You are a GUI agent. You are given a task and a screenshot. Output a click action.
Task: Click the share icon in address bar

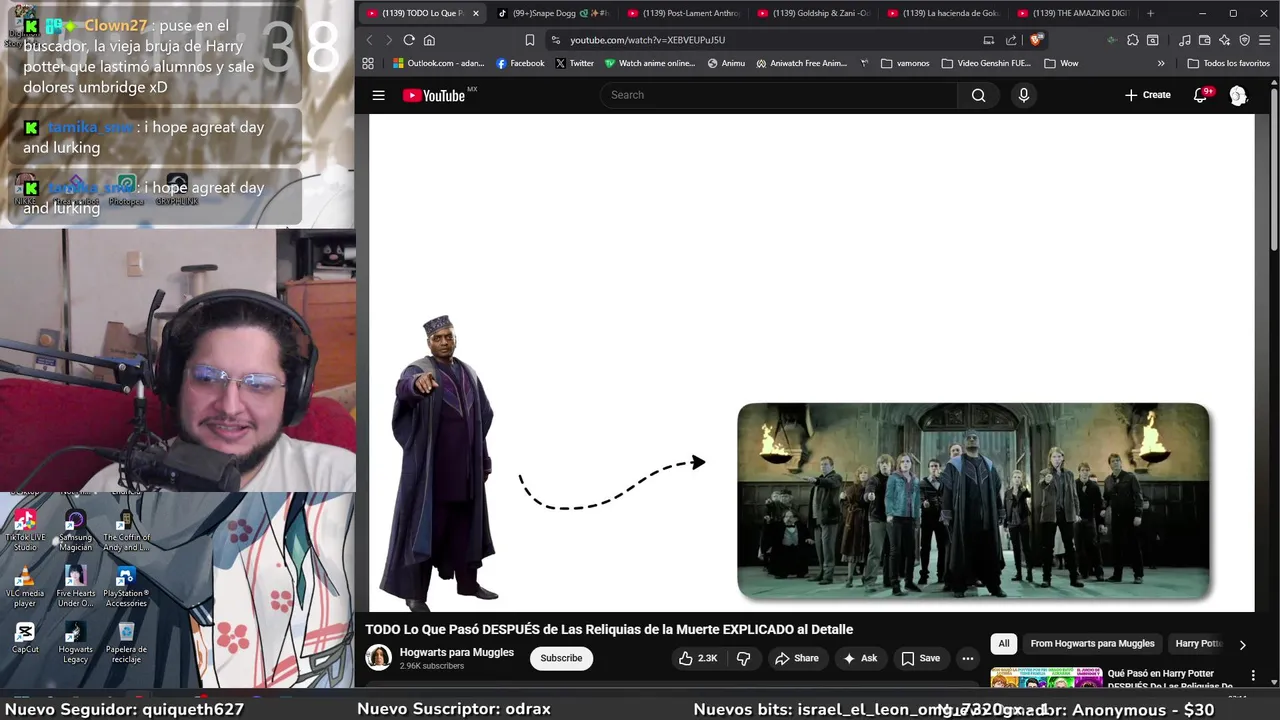1011,40
